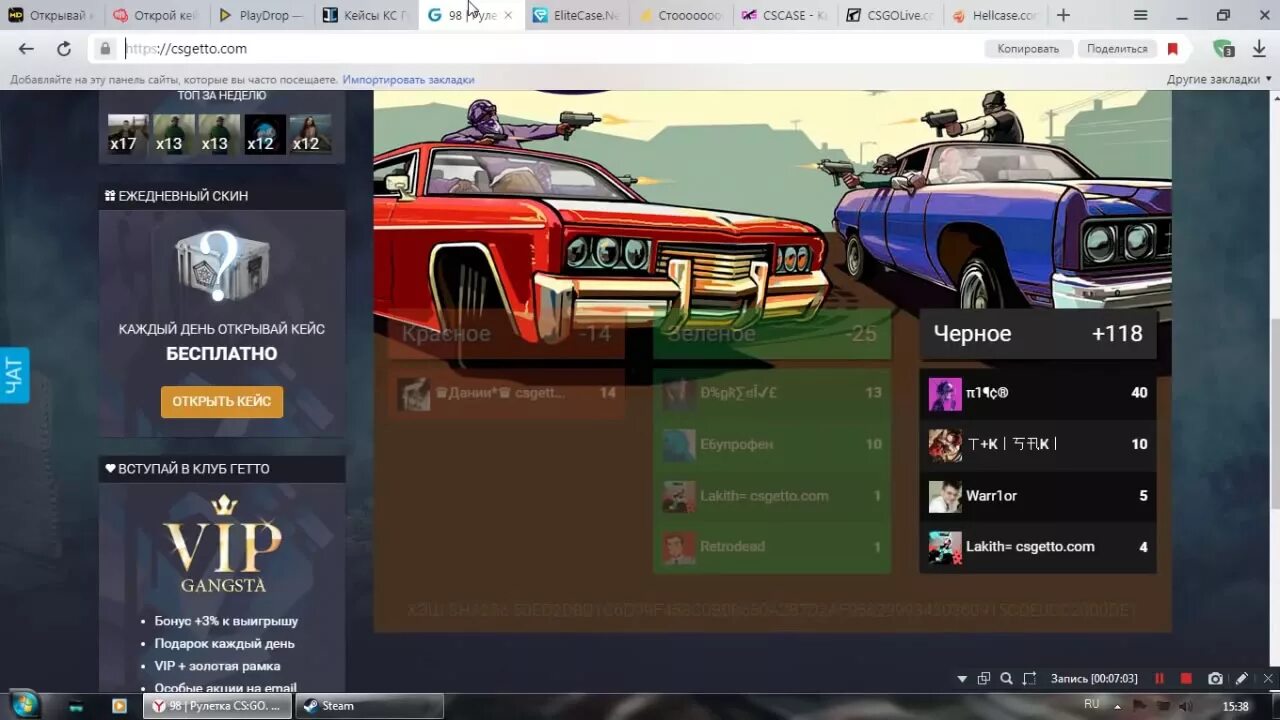Click the ОТКРЫТЬ КЕЙС button
The image size is (1280, 720).
[x=222, y=402]
